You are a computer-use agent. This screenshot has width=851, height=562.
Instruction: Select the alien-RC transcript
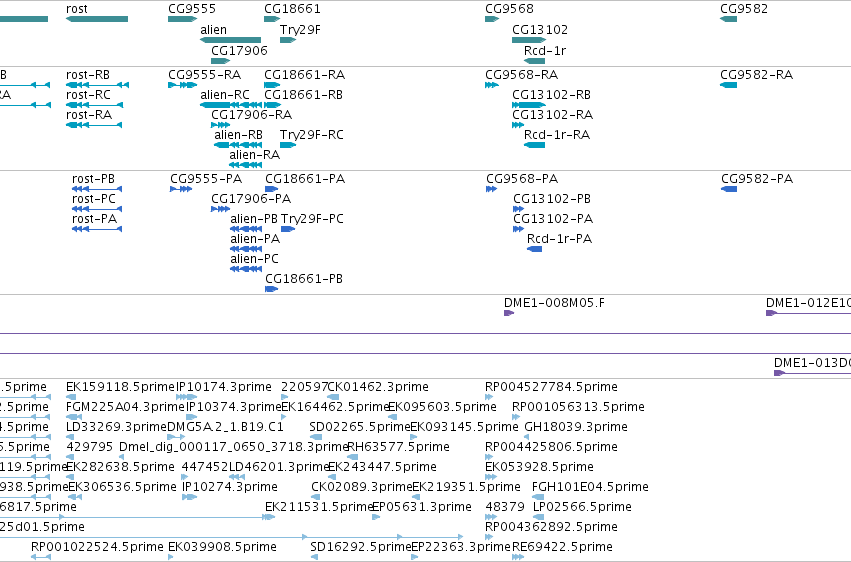[225, 95]
